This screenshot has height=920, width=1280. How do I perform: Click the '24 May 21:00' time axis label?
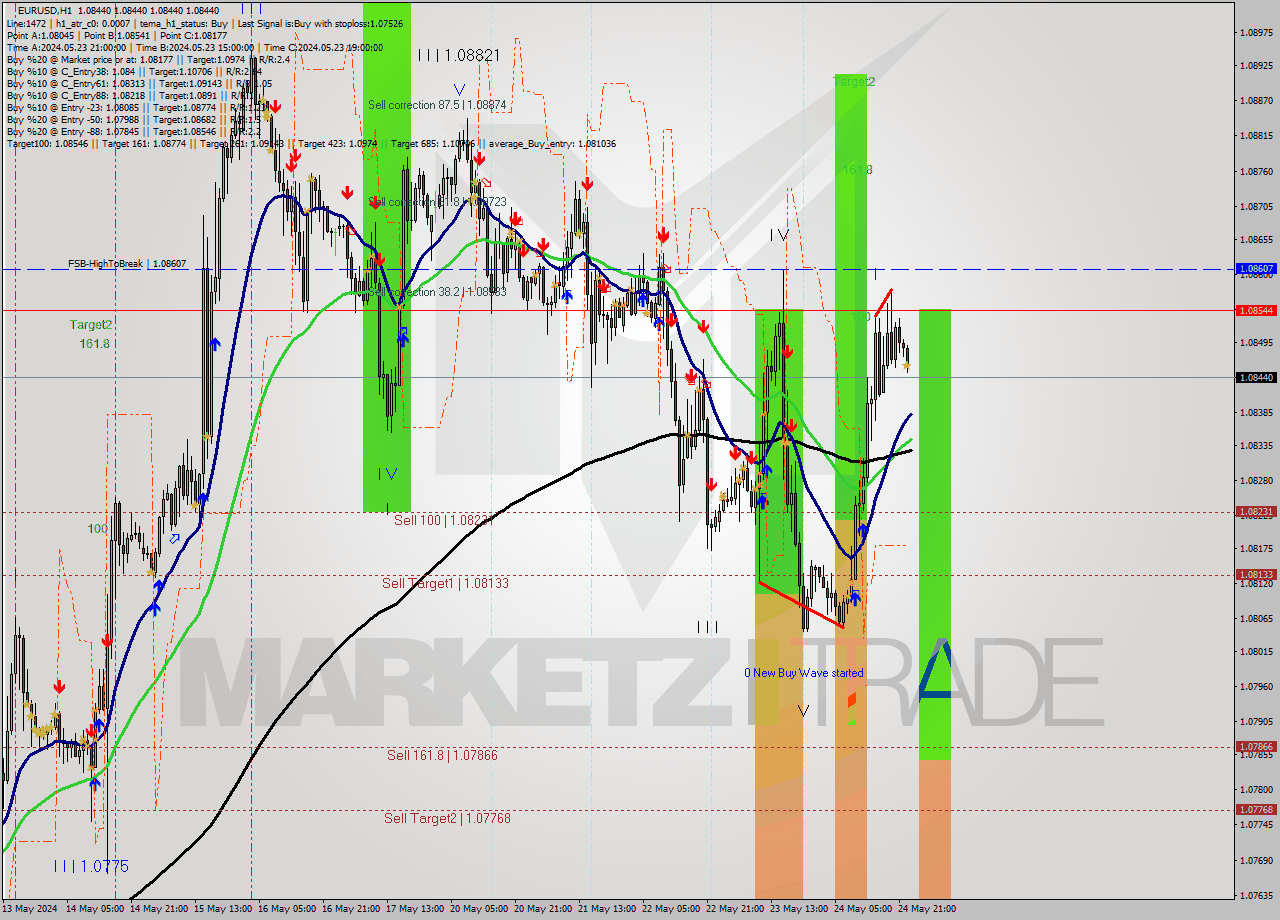[x=927, y=908]
